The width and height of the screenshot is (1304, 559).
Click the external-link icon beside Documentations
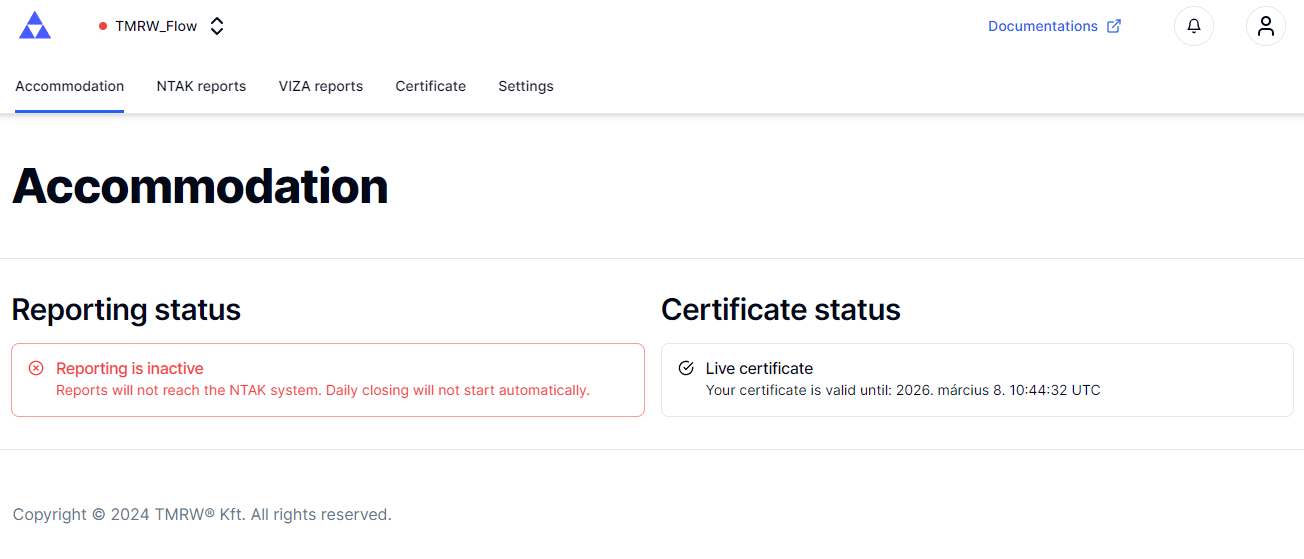pos(1114,26)
